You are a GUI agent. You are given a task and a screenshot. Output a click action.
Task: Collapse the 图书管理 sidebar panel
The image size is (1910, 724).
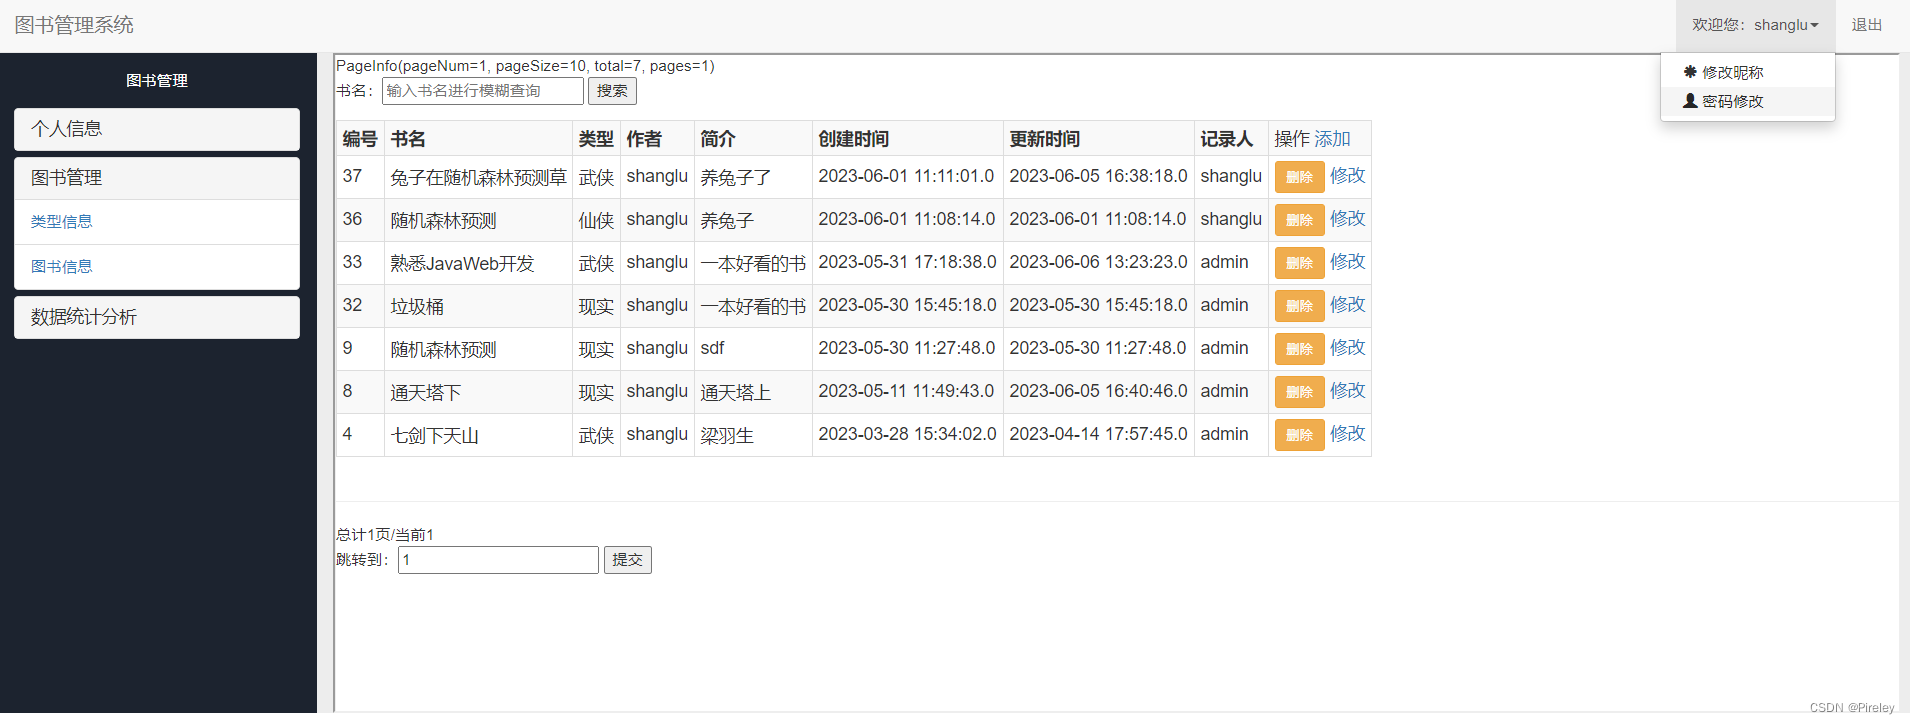[157, 178]
